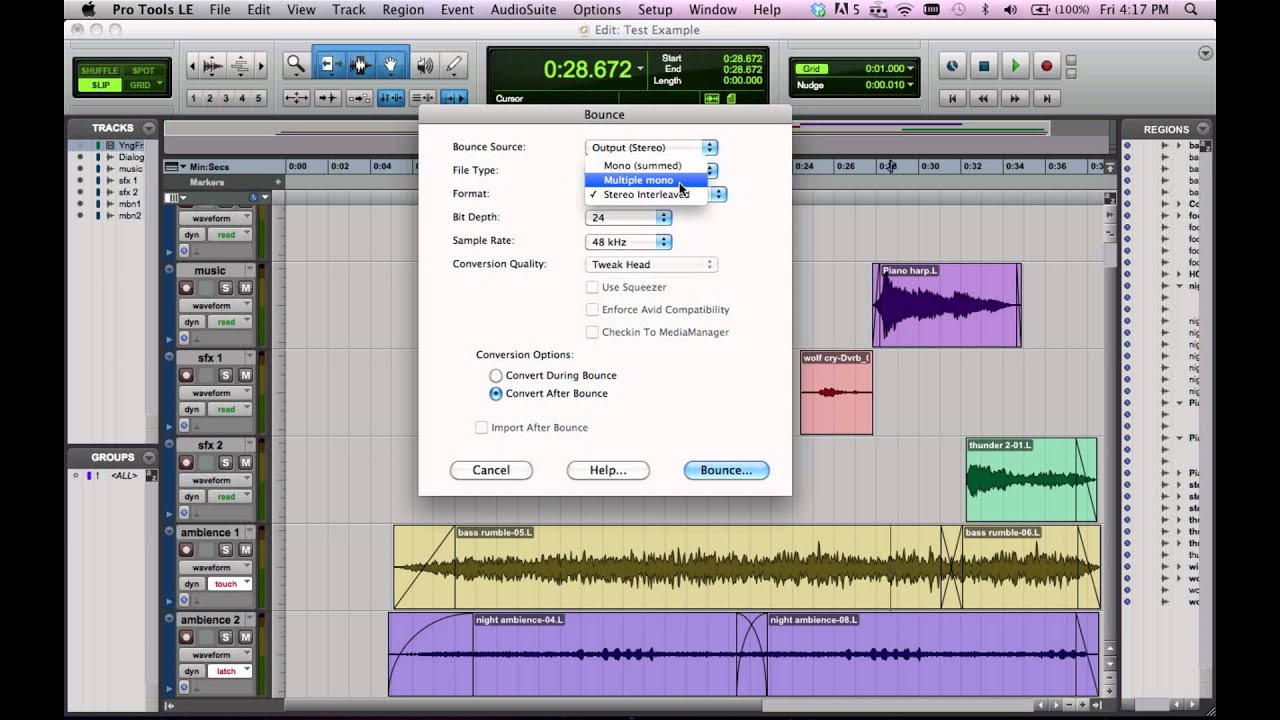Check Checkin To MediaManager option
1280x720 pixels.
(x=592, y=332)
